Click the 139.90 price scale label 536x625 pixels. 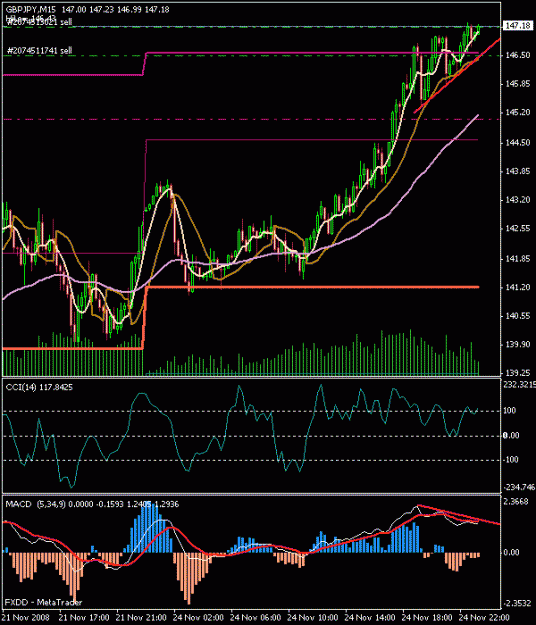pos(518,344)
